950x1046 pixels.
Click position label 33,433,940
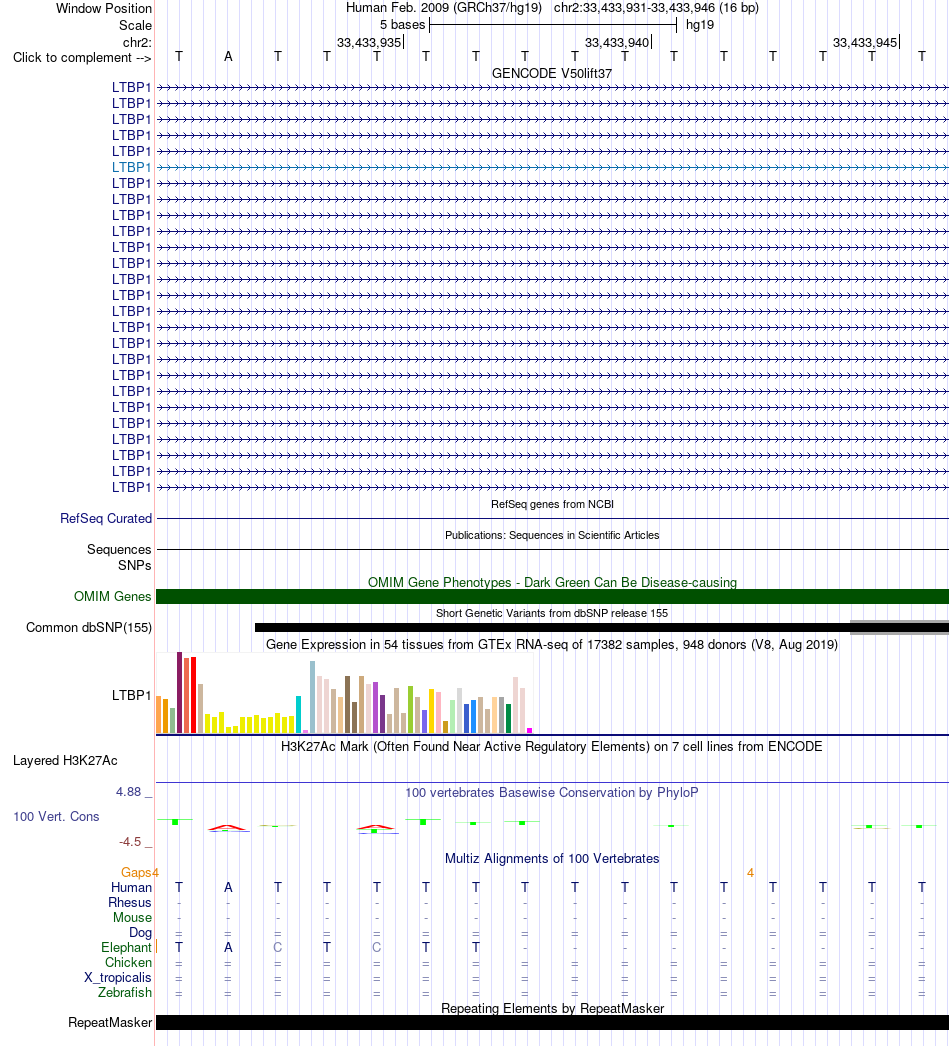click(x=617, y=43)
